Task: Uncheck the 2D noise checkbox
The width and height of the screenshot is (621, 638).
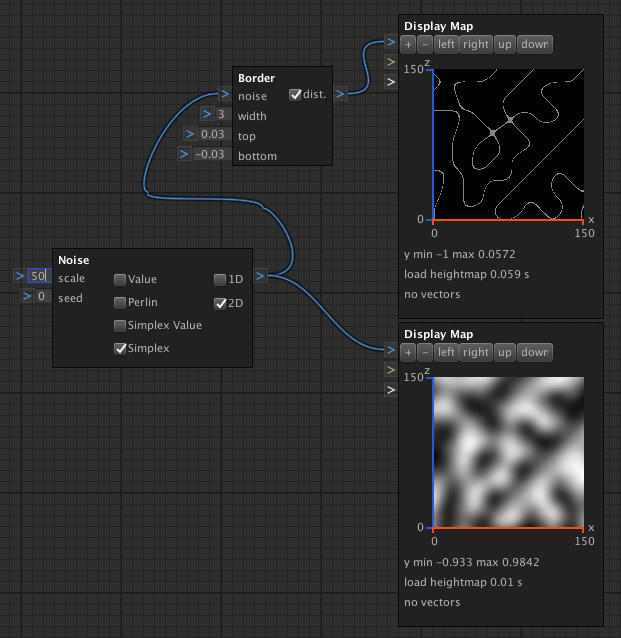Action: (x=220, y=303)
